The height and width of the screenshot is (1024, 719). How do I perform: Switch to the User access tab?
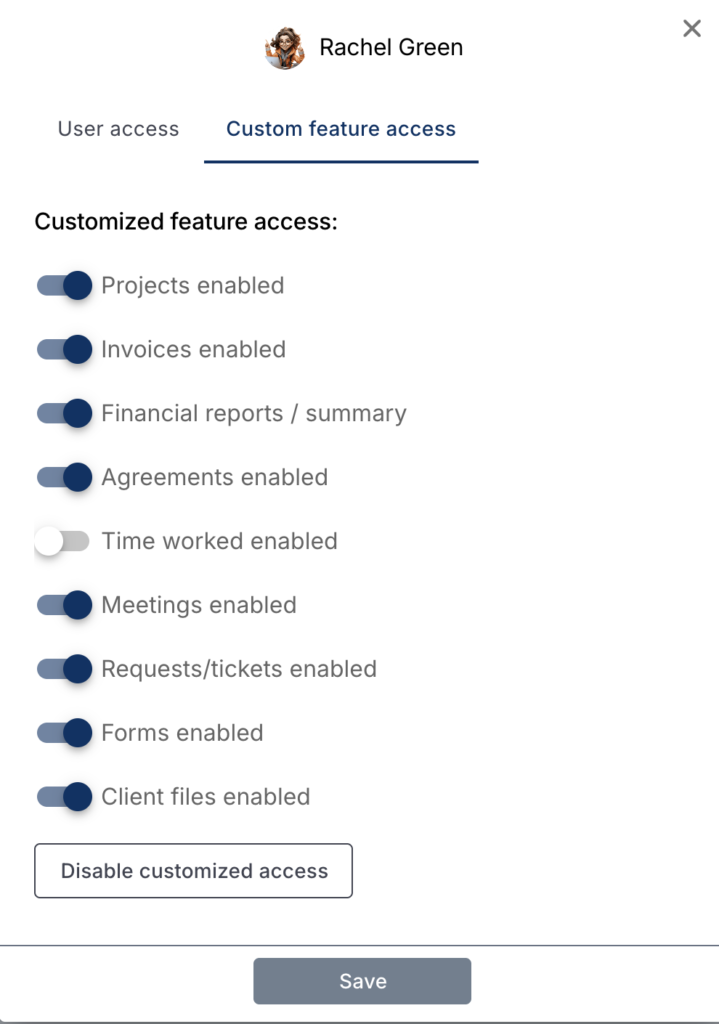coord(117,129)
